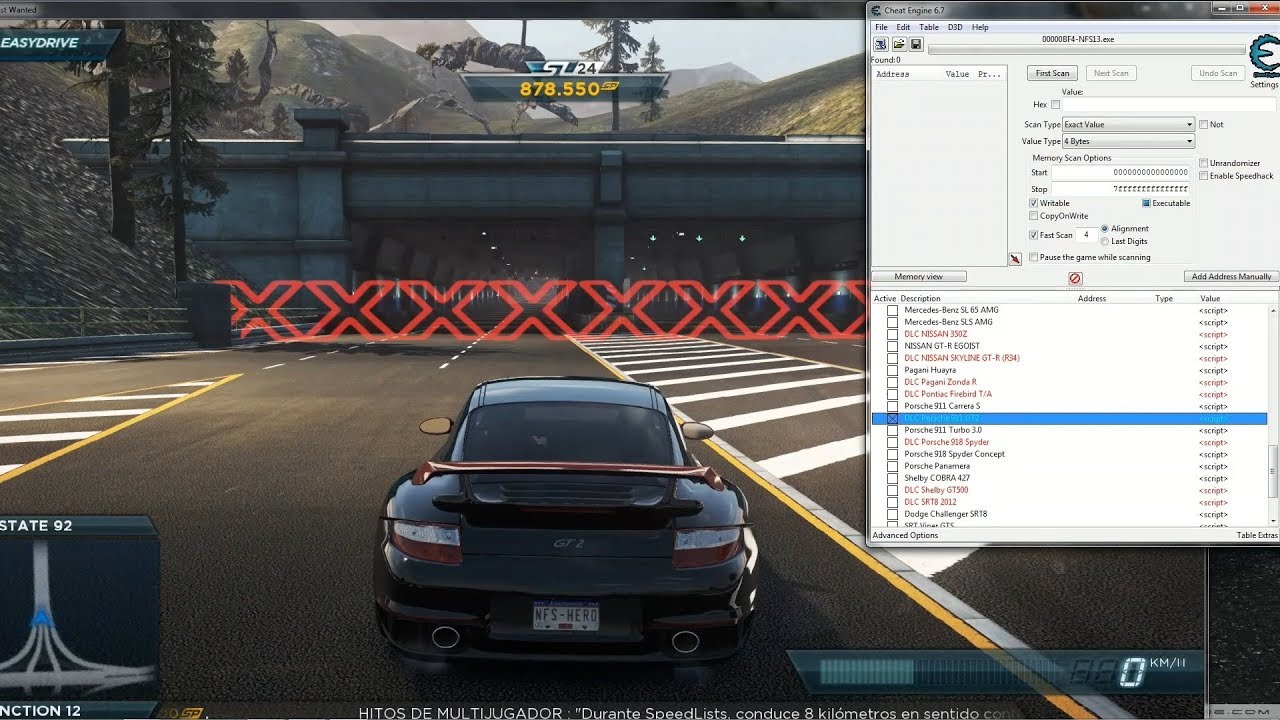The width and height of the screenshot is (1280, 720).
Task: Click red circle delete-all-addresses icon
Action: click(1075, 278)
